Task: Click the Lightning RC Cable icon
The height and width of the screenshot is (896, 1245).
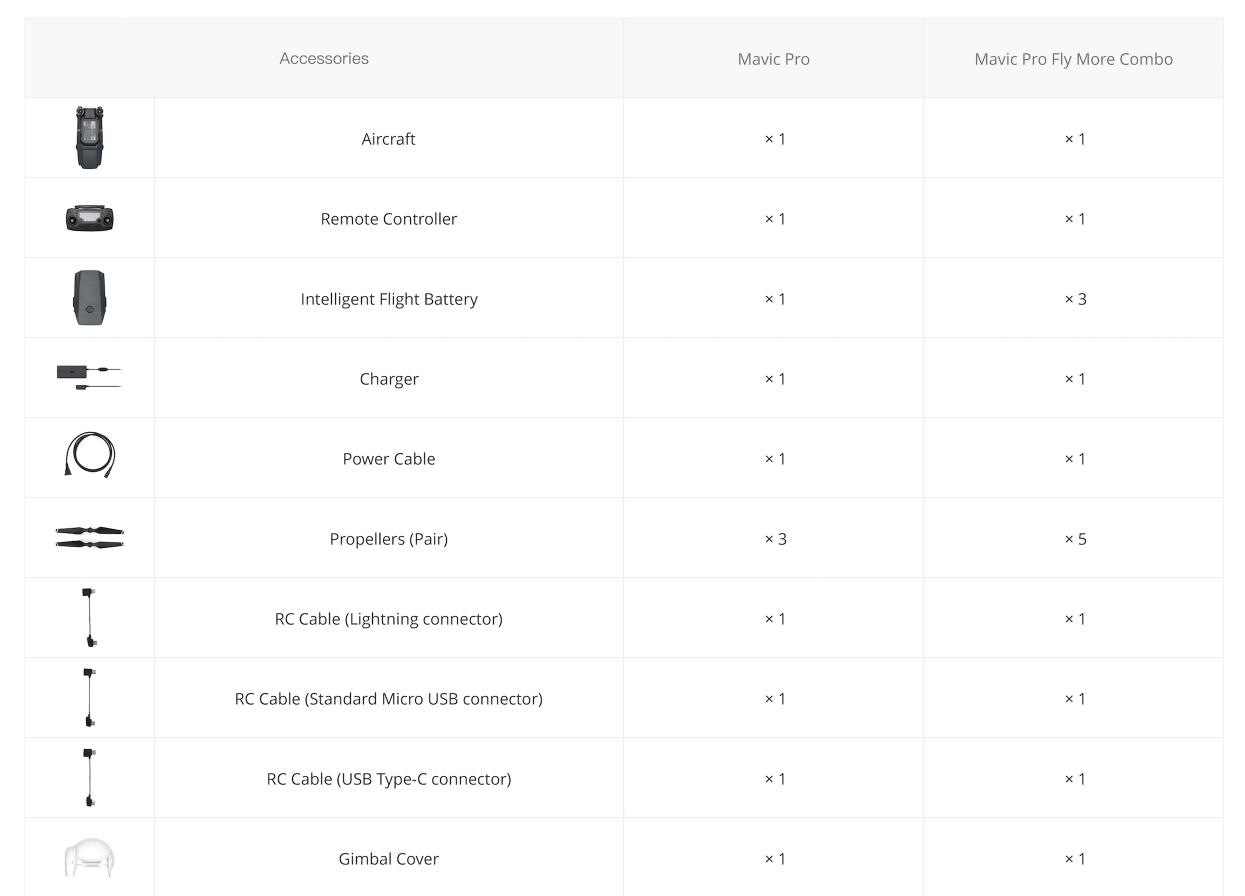Action: pos(89,617)
